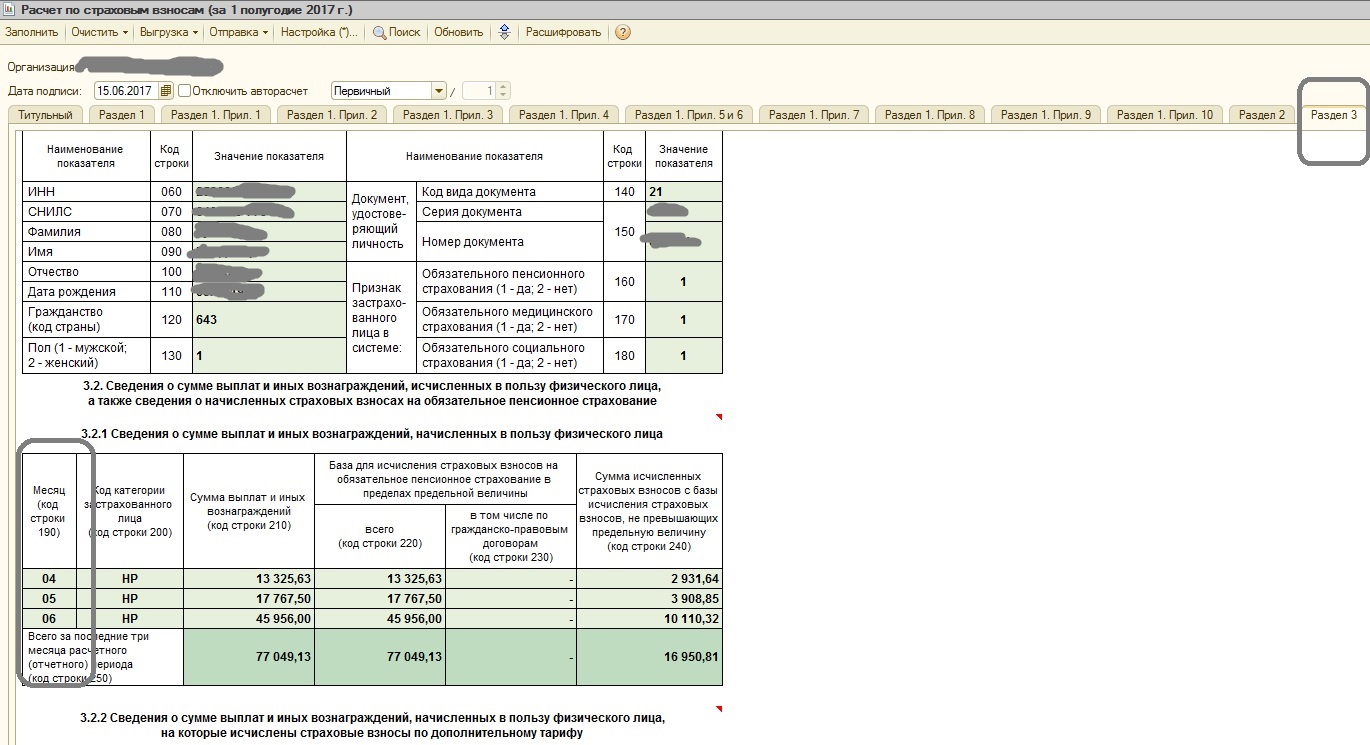
Task: Select line 180 social insurance value cell
Action: [683, 355]
